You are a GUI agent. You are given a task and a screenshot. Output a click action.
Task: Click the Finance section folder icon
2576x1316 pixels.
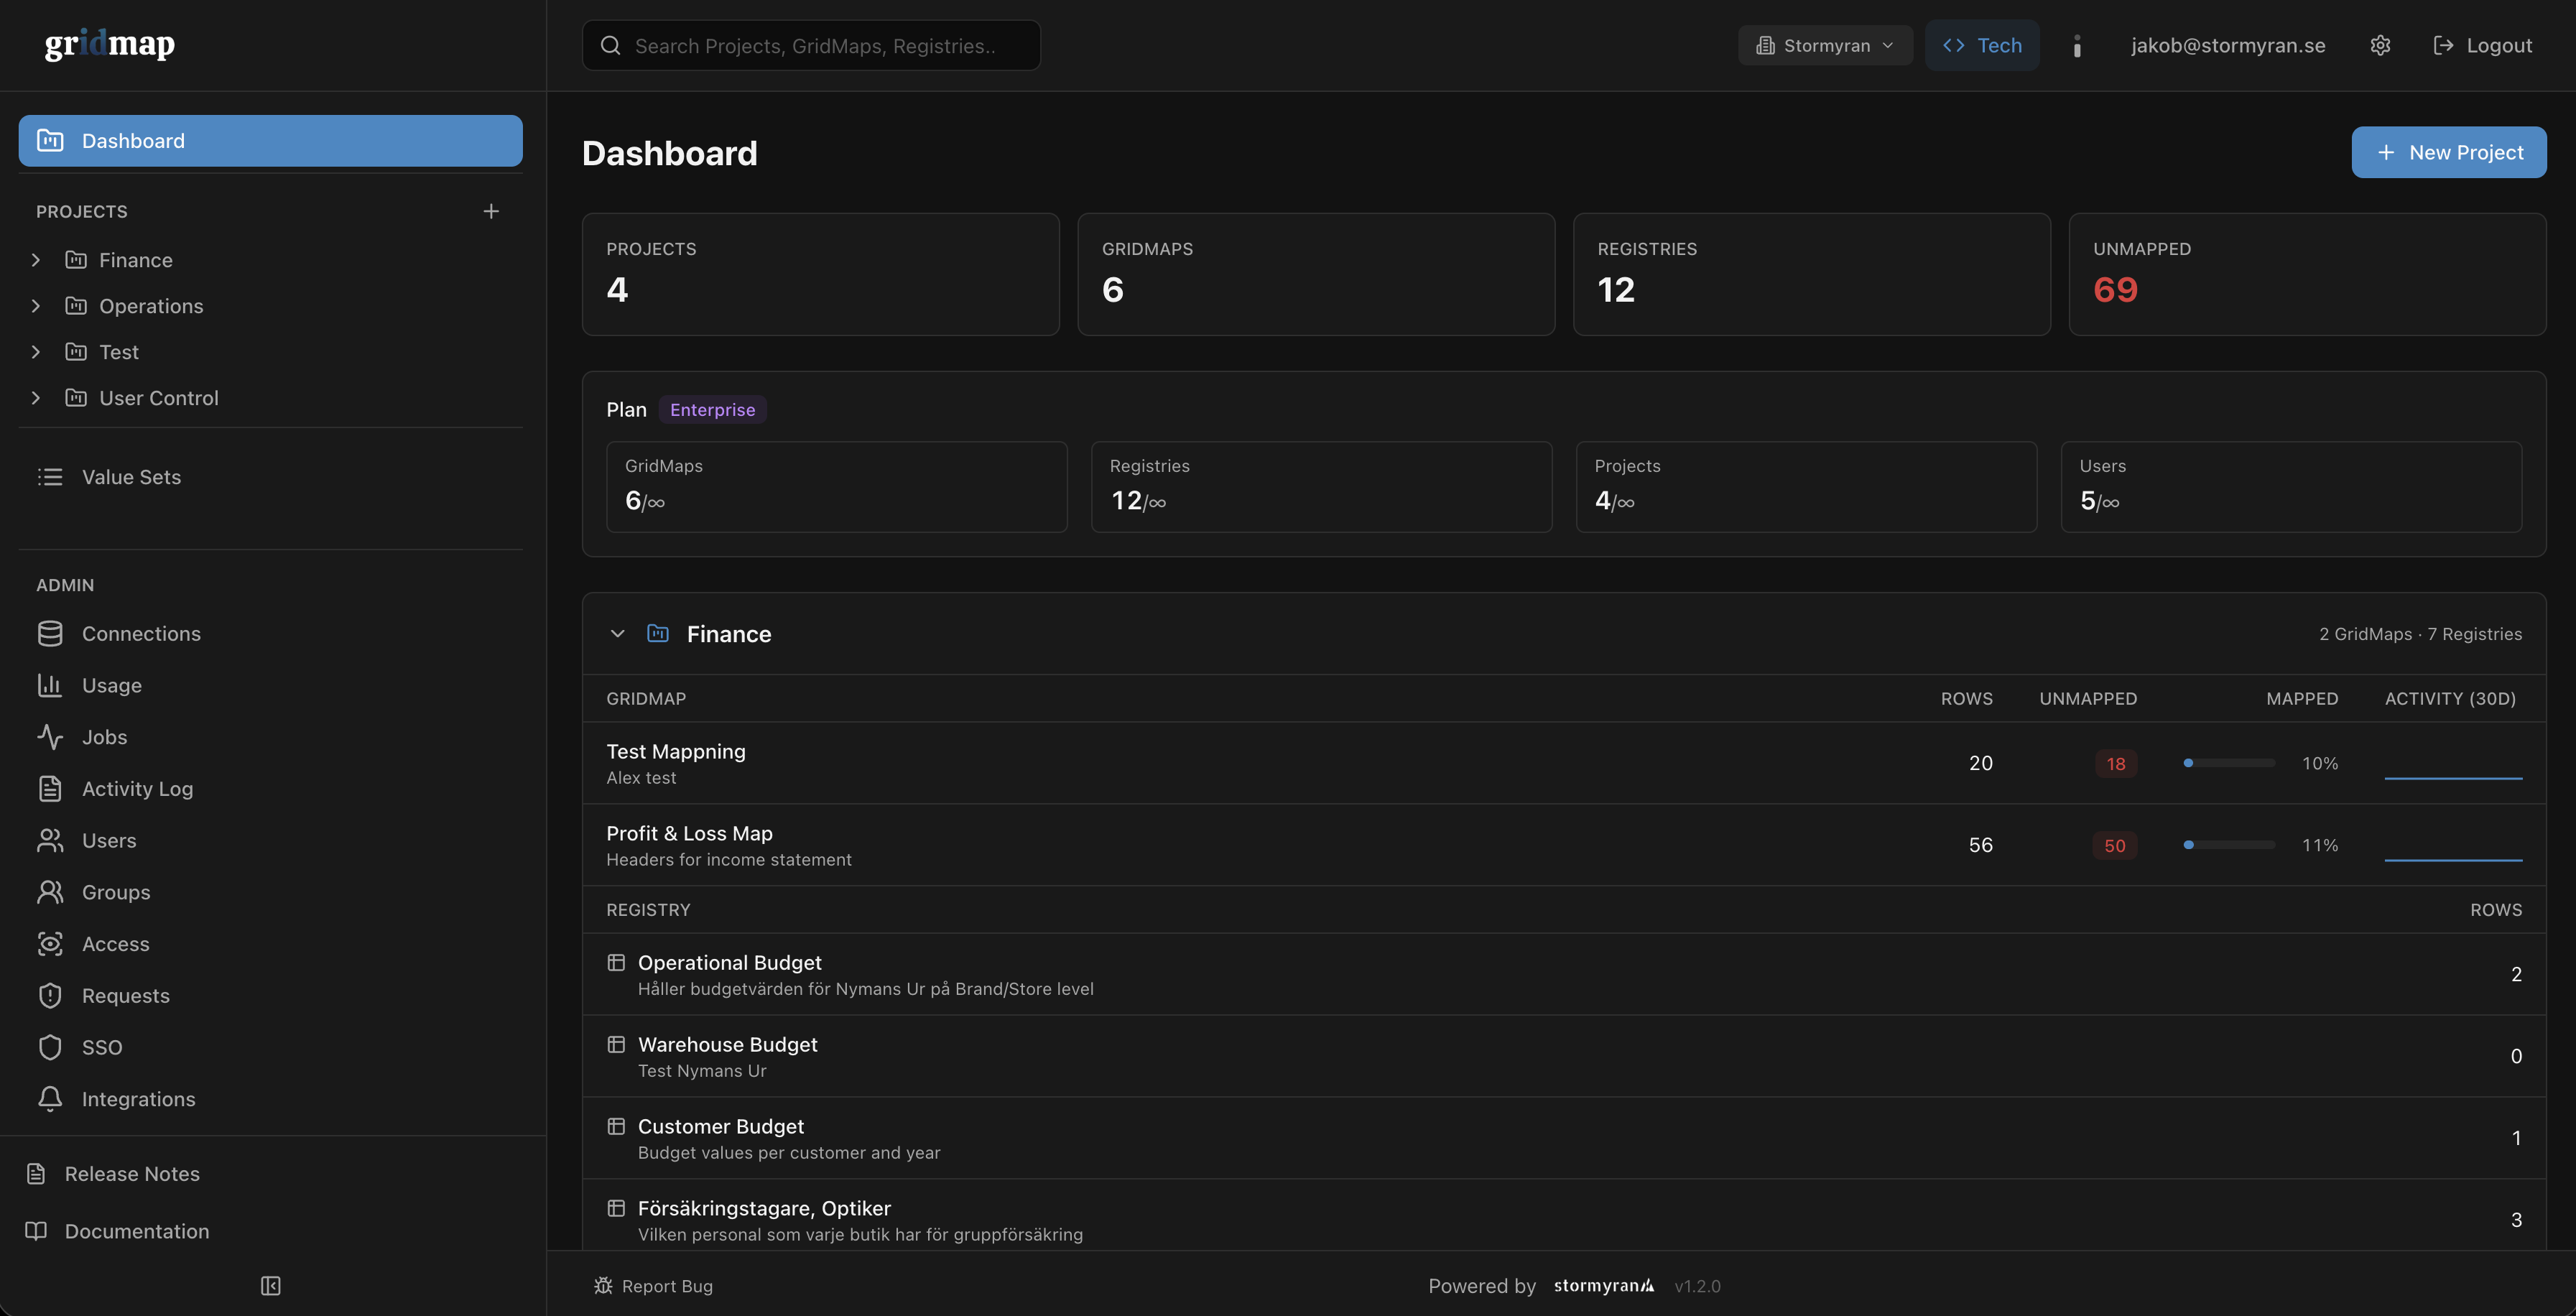click(x=658, y=634)
